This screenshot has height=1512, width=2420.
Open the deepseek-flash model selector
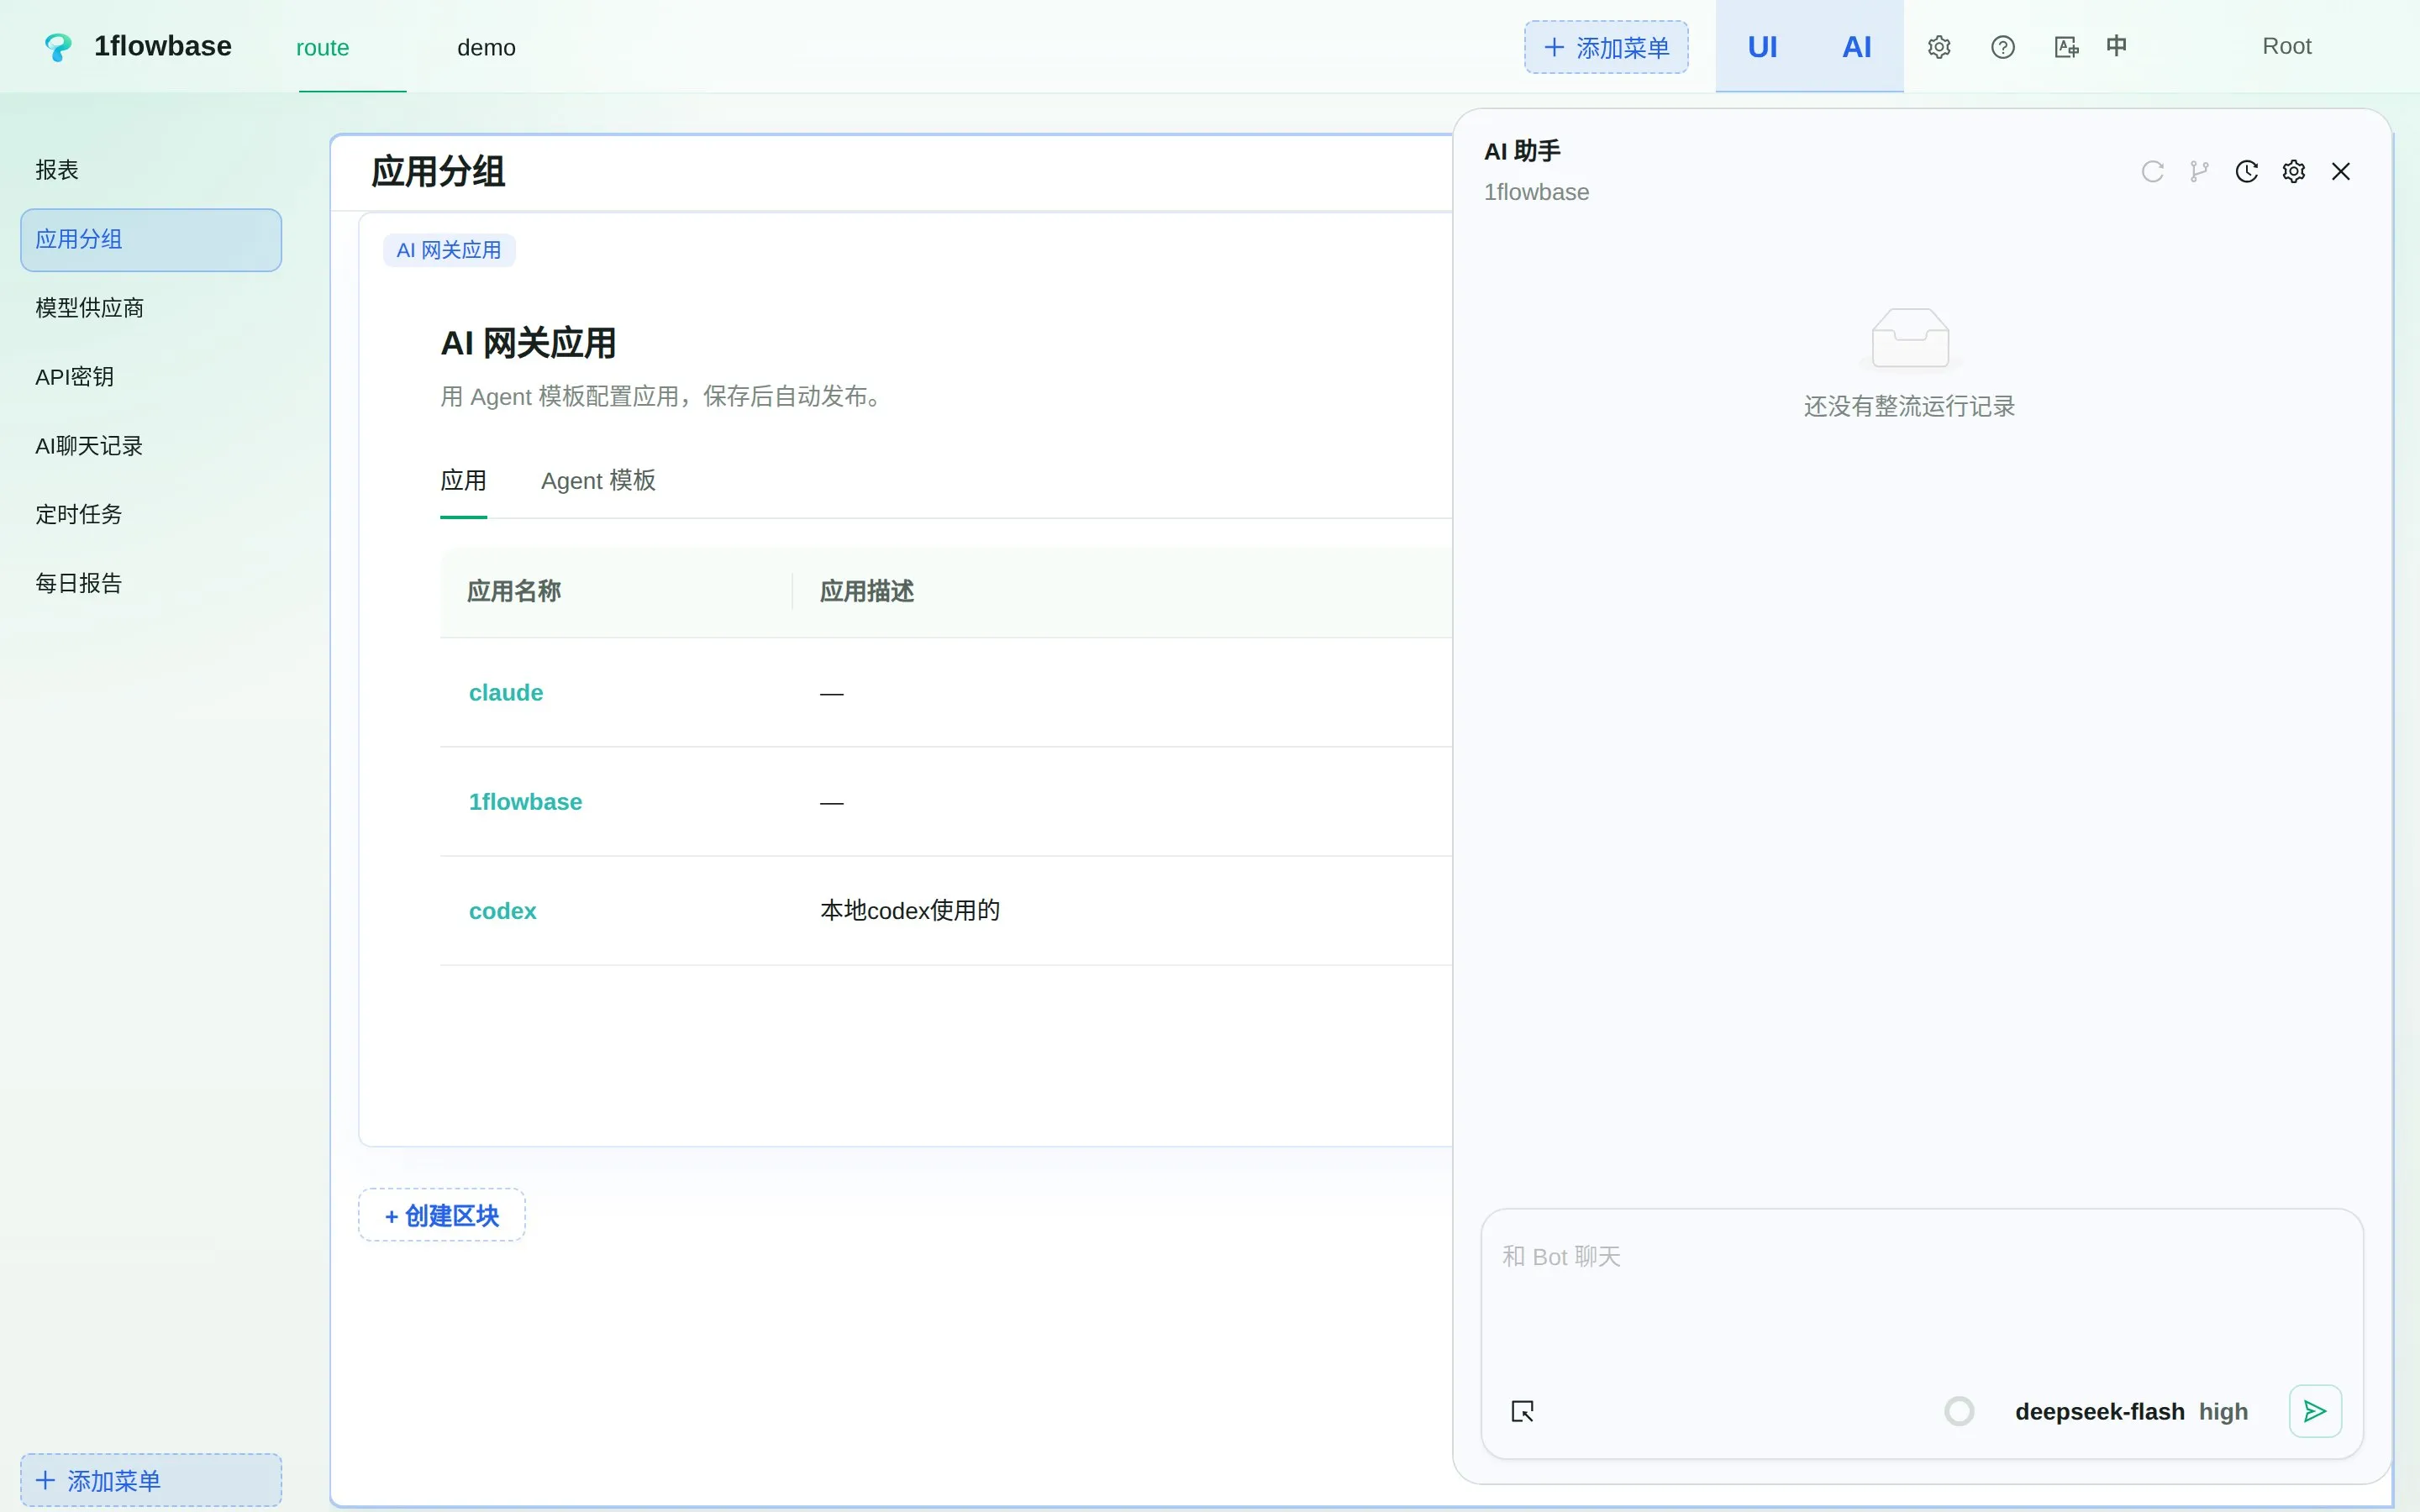tap(2099, 1412)
